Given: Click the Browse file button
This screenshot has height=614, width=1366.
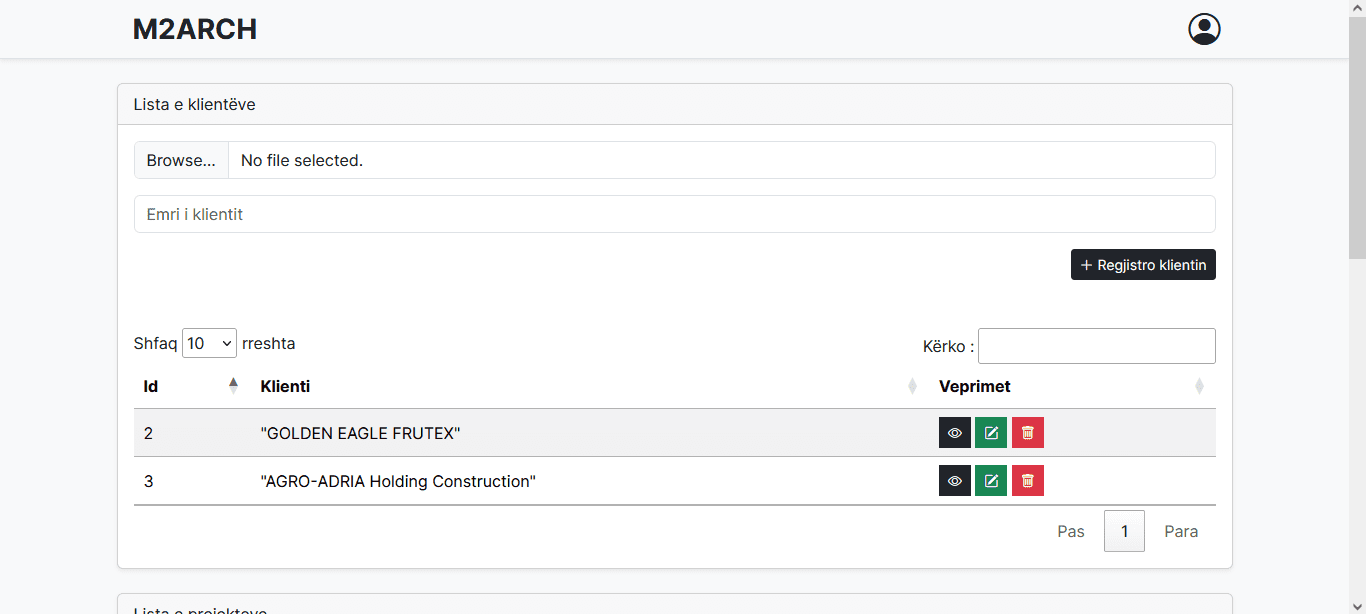Looking at the screenshot, I should pos(181,160).
